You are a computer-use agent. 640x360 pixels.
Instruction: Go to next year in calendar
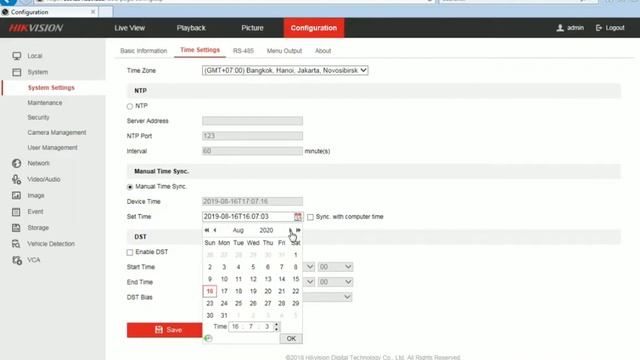click(x=298, y=230)
